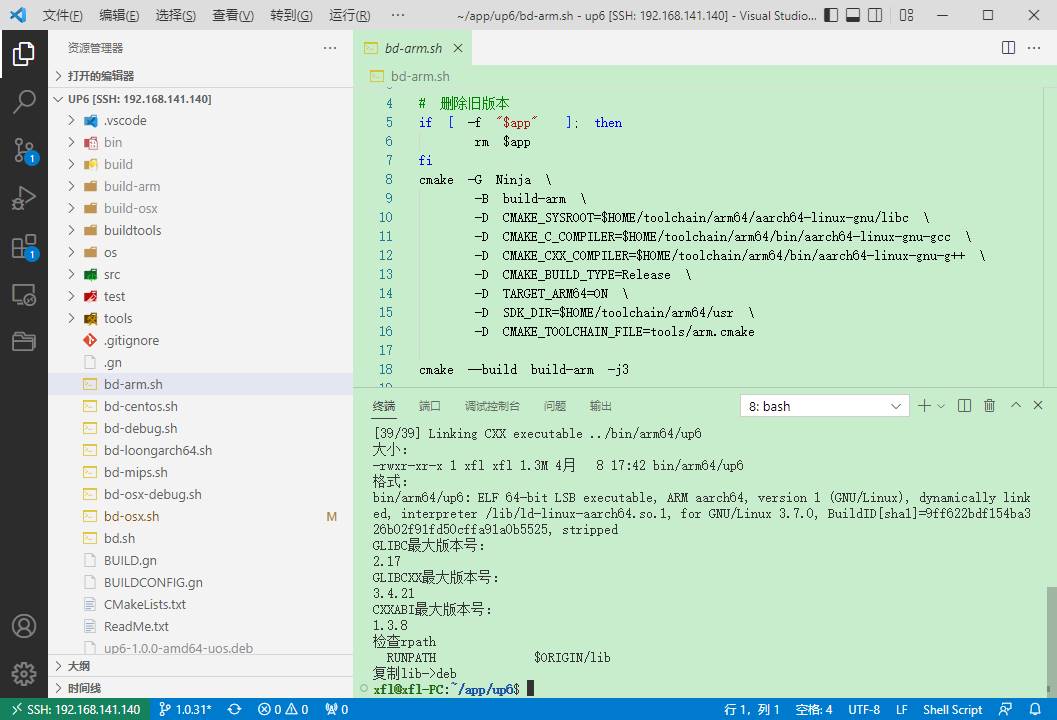Open Run and Debug view icon
1057x720 pixels.
(x=24, y=199)
